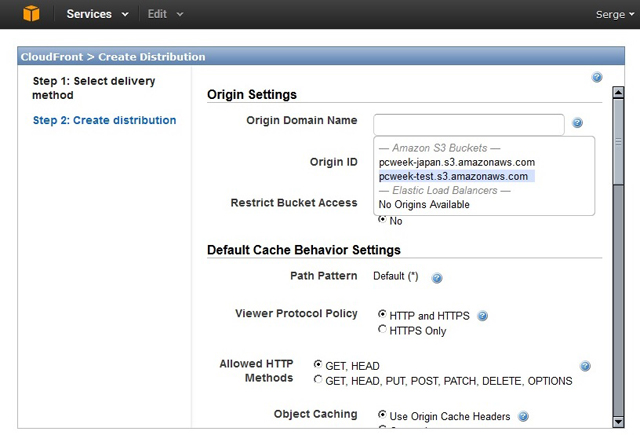The height and width of the screenshot is (435, 640).
Task: Choose pcweek-test.s3.amazonaws.com origin
Action: click(x=456, y=176)
